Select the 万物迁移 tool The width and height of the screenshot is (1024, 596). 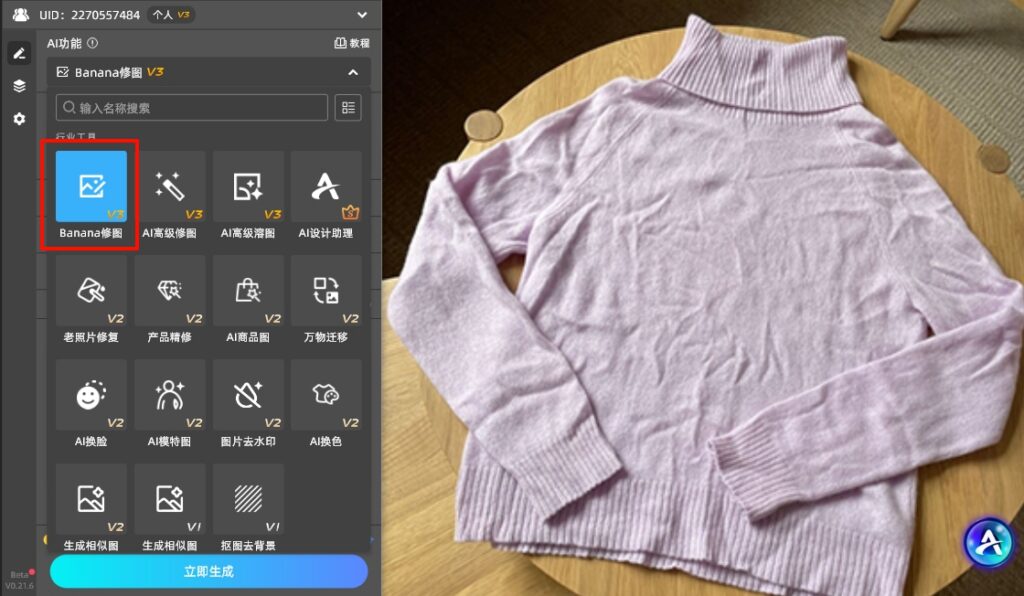click(x=326, y=291)
